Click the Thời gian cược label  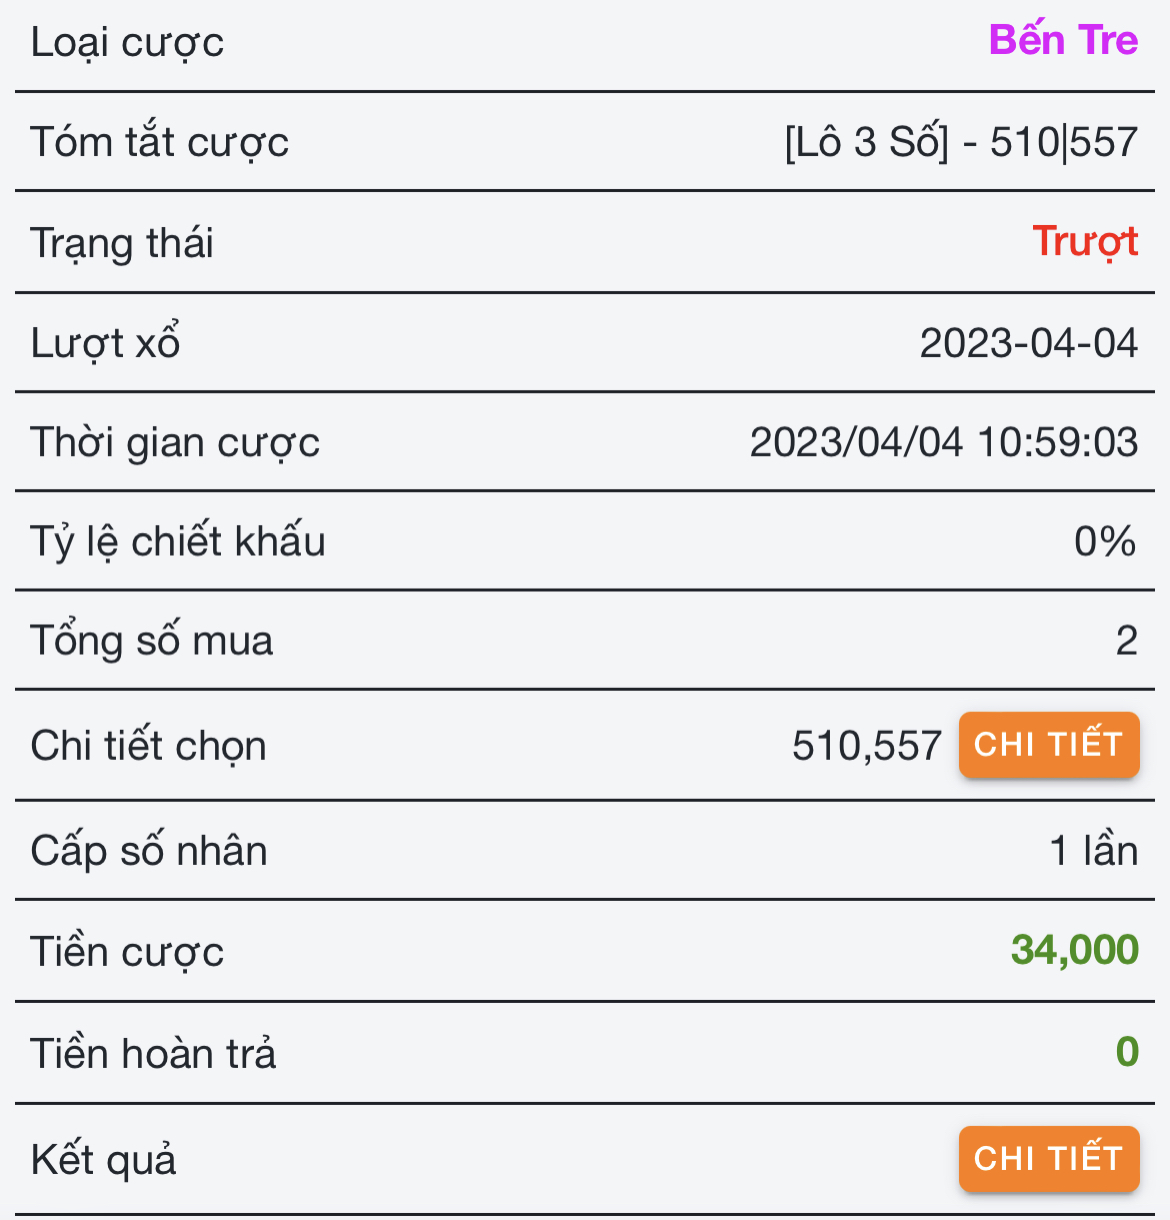[x=175, y=443]
